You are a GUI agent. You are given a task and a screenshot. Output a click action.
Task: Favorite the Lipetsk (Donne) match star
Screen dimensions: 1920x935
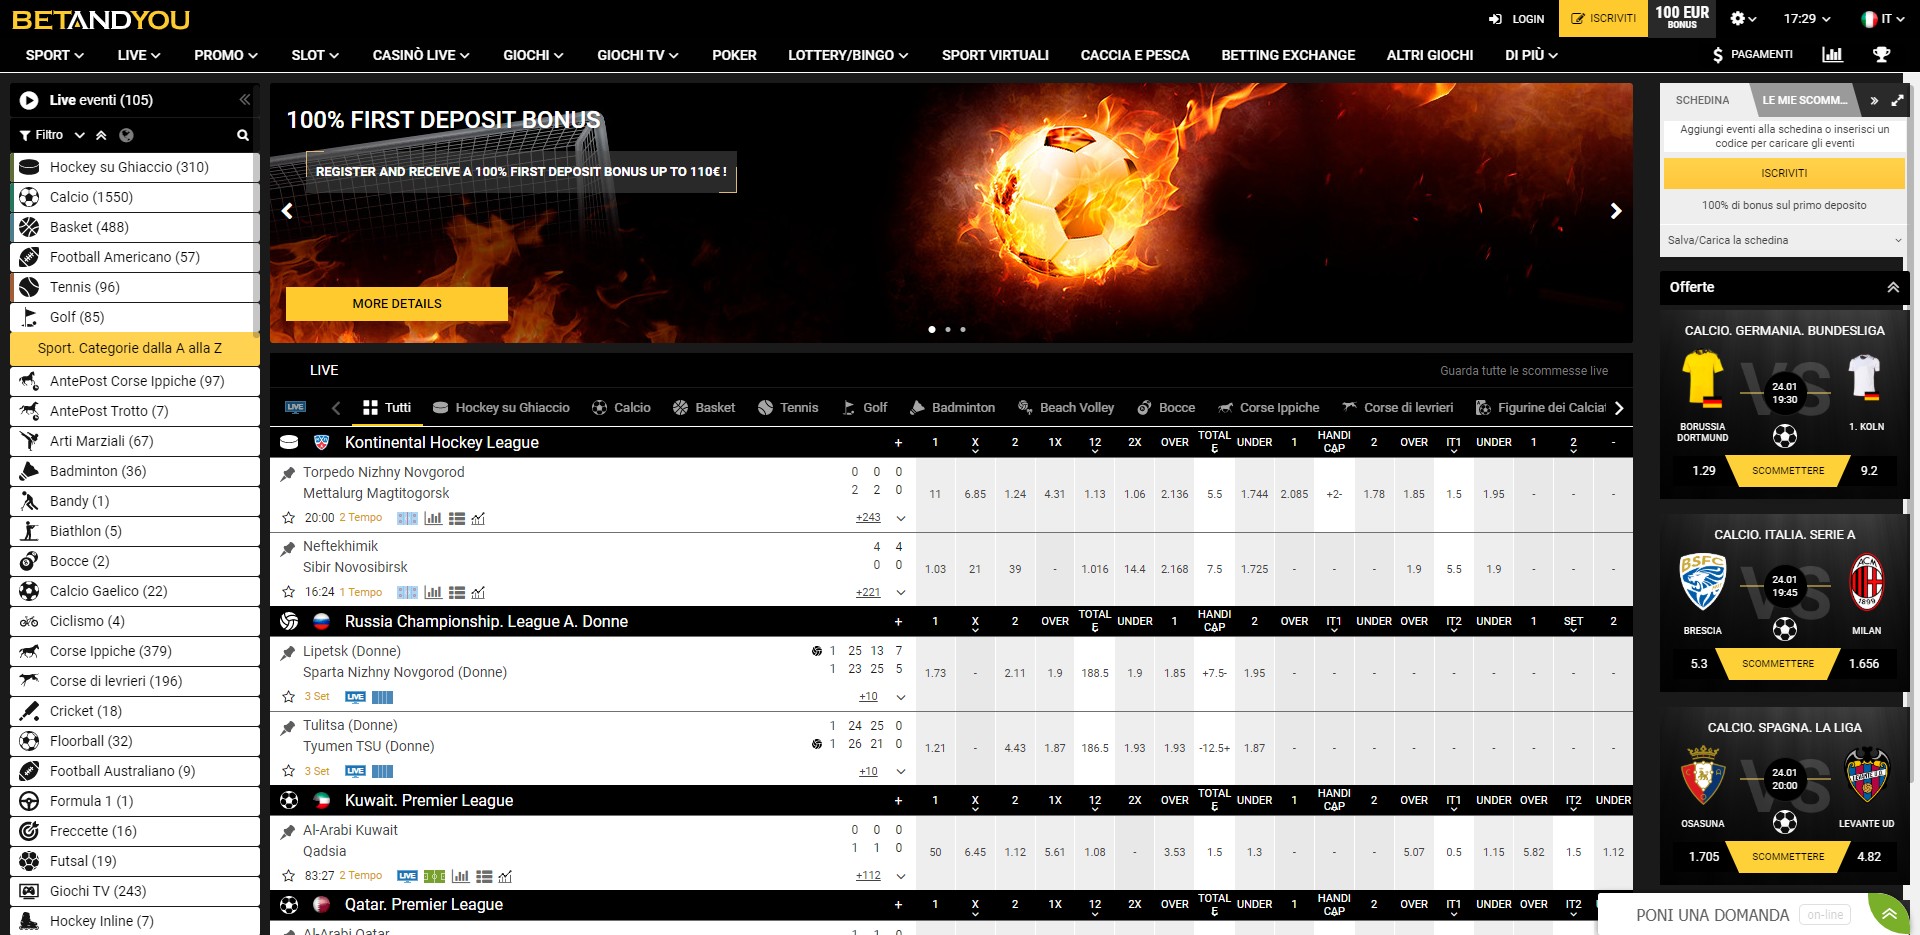point(289,697)
